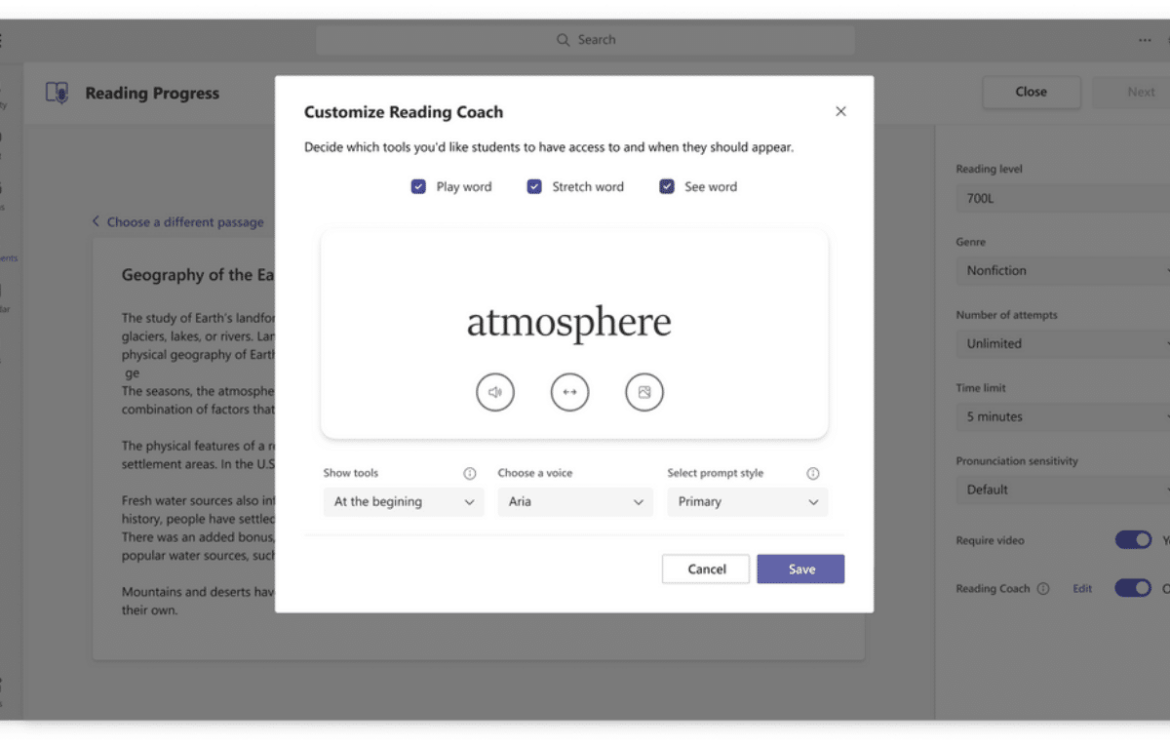Click the Stretch word arrows icon
The image size is (1170, 746).
pos(570,392)
